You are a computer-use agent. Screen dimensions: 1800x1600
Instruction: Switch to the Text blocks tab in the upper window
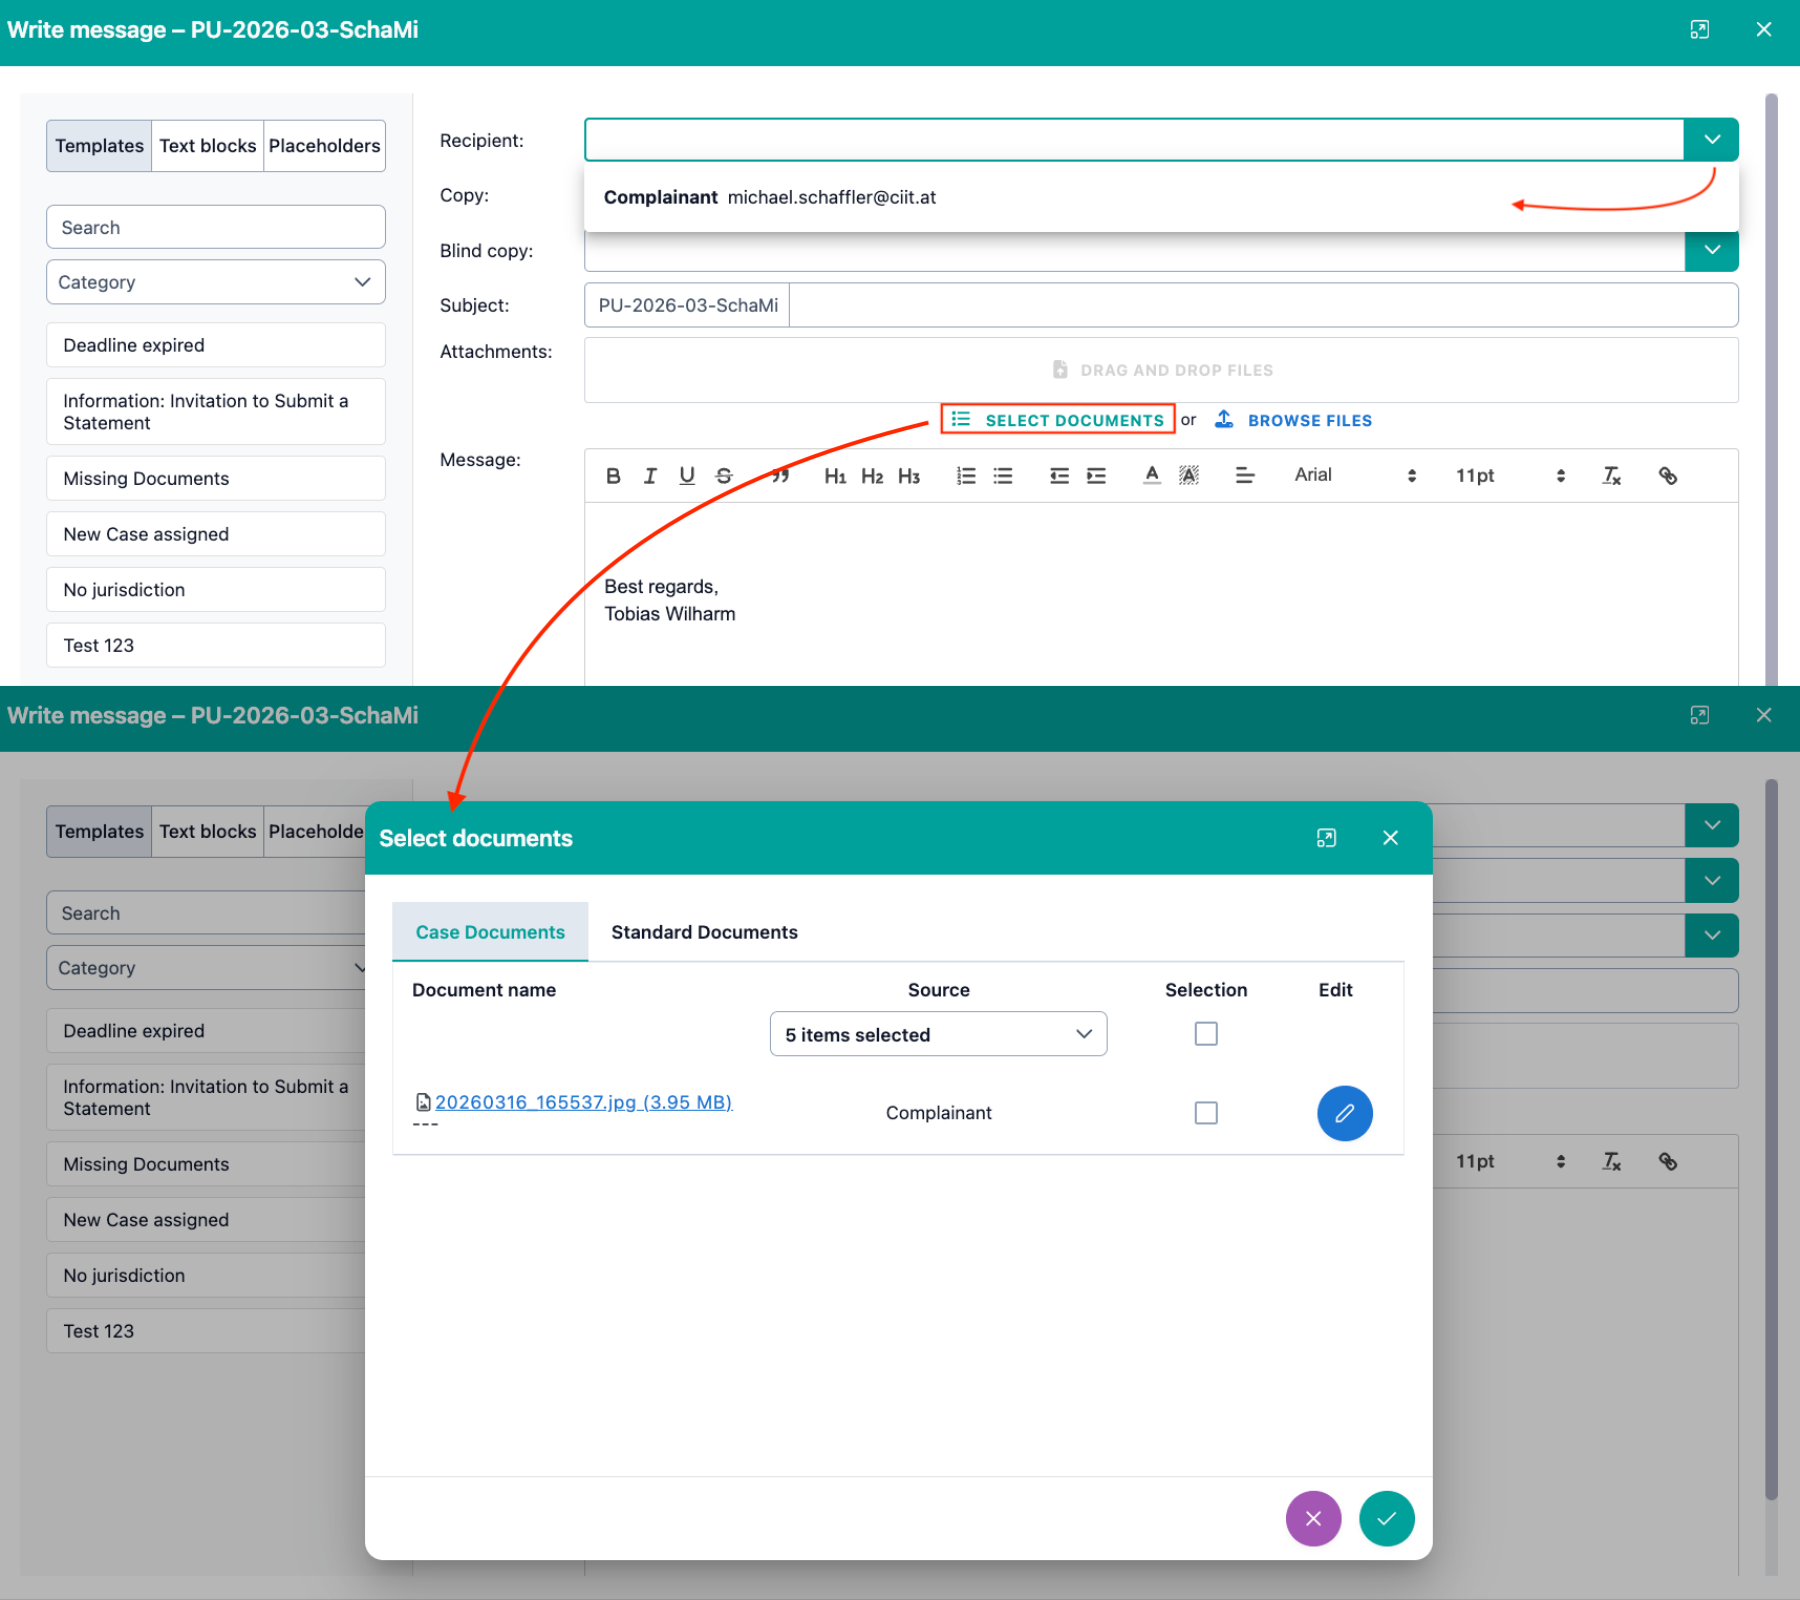click(x=208, y=146)
